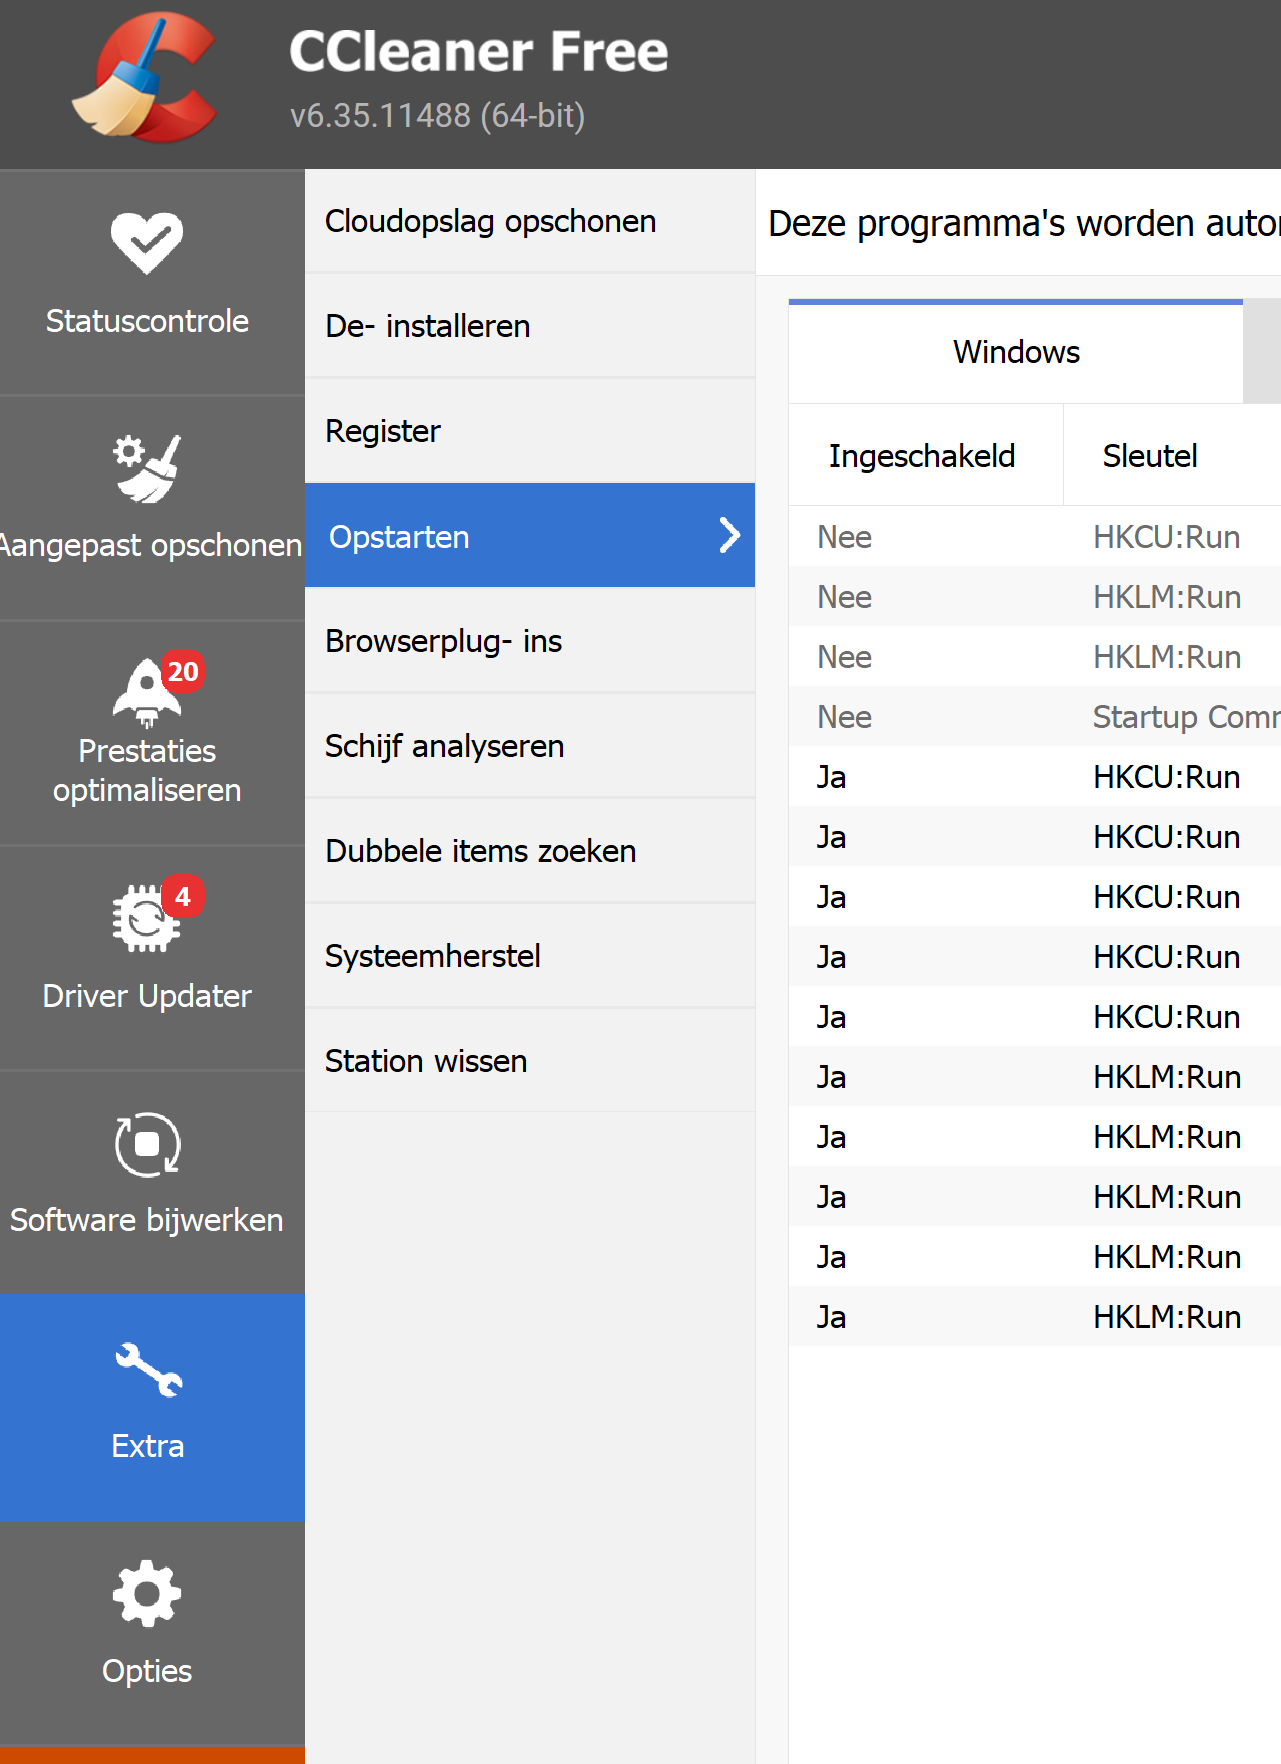This screenshot has width=1281, height=1764.
Task: Click the Software bijwerken label
Action: coord(147,1220)
